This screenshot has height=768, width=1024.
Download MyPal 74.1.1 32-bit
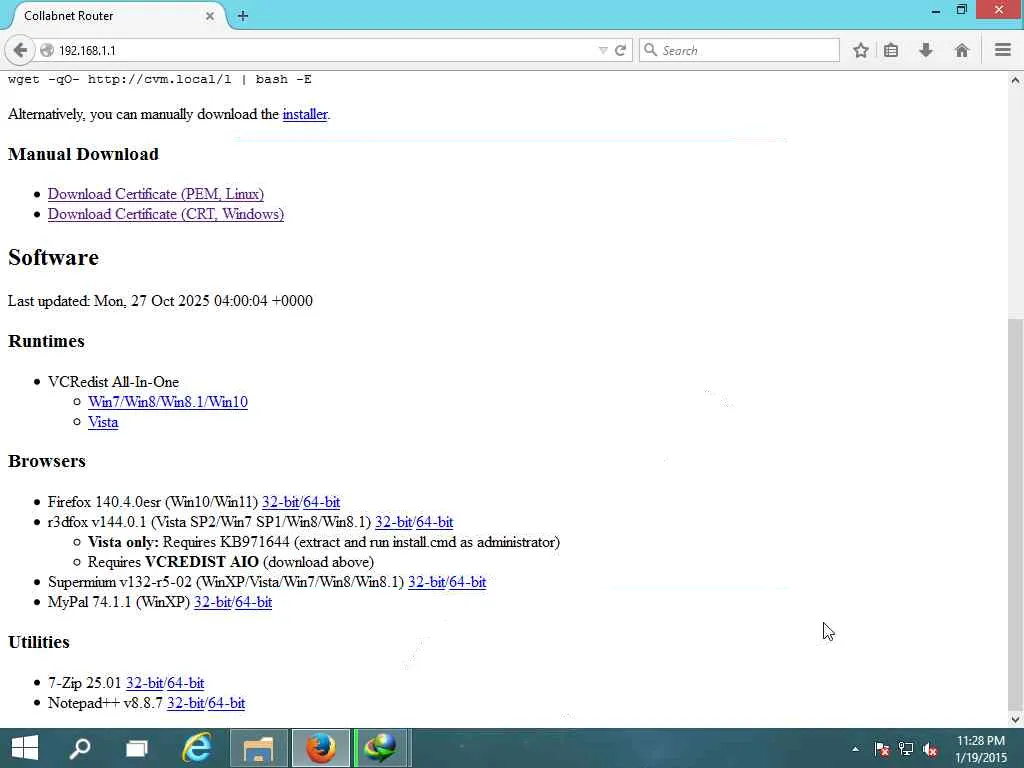pyautogui.click(x=212, y=602)
